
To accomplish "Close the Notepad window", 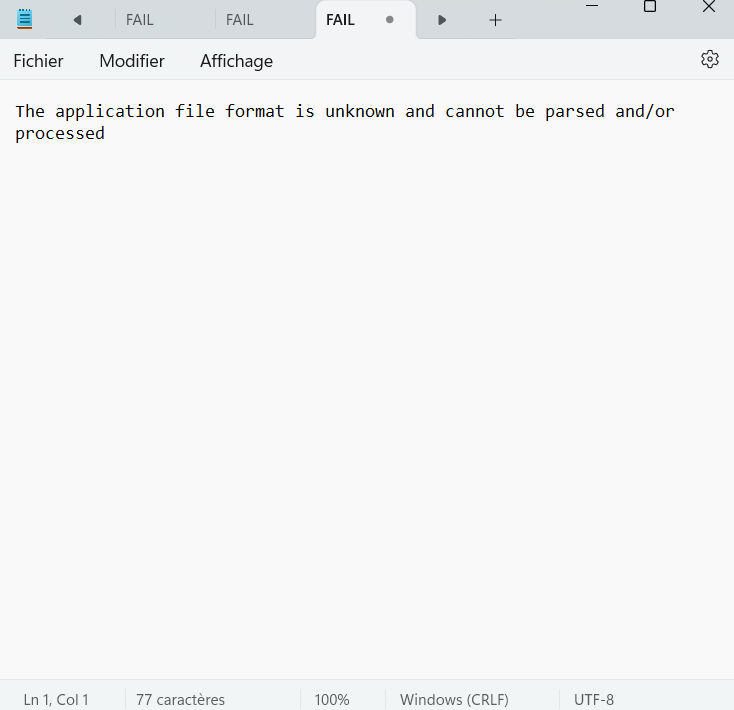I will point(709,7).
